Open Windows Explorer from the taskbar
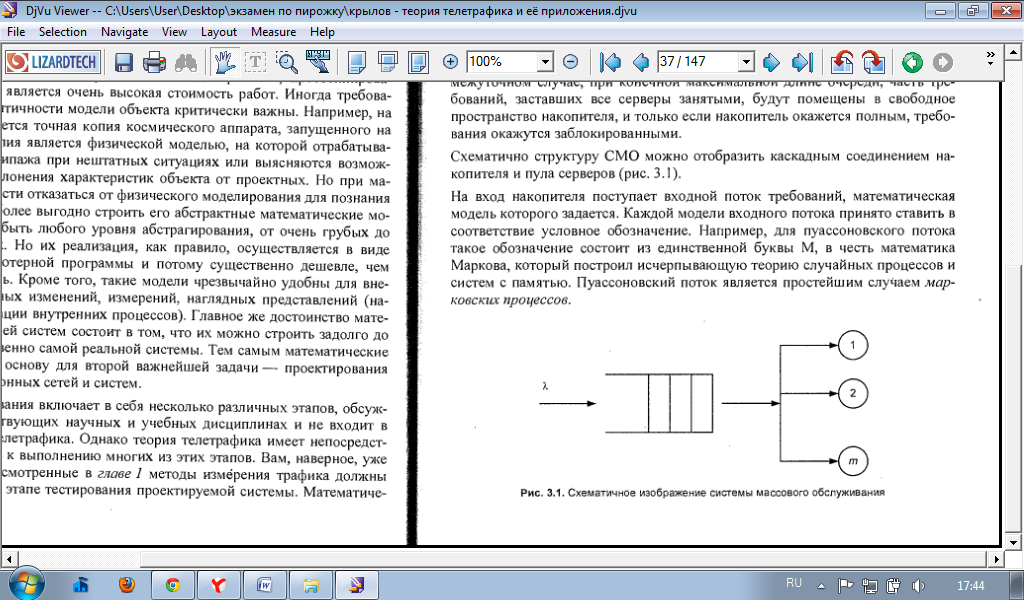1024x600 pixels. point(310,585)
